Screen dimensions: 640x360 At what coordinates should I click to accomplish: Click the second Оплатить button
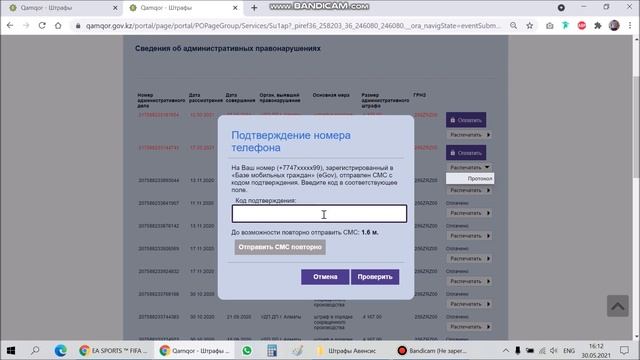coord(466,153)
